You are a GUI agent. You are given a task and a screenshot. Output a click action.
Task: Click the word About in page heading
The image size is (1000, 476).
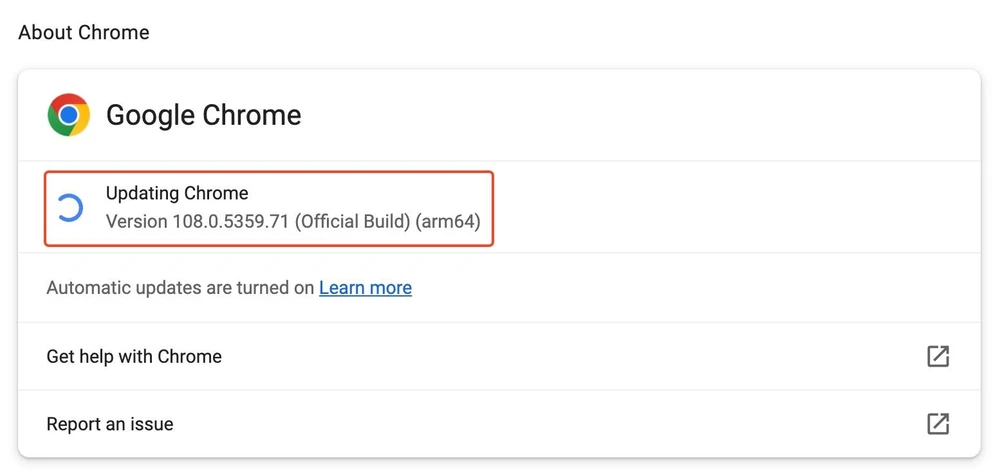[44, 32]
